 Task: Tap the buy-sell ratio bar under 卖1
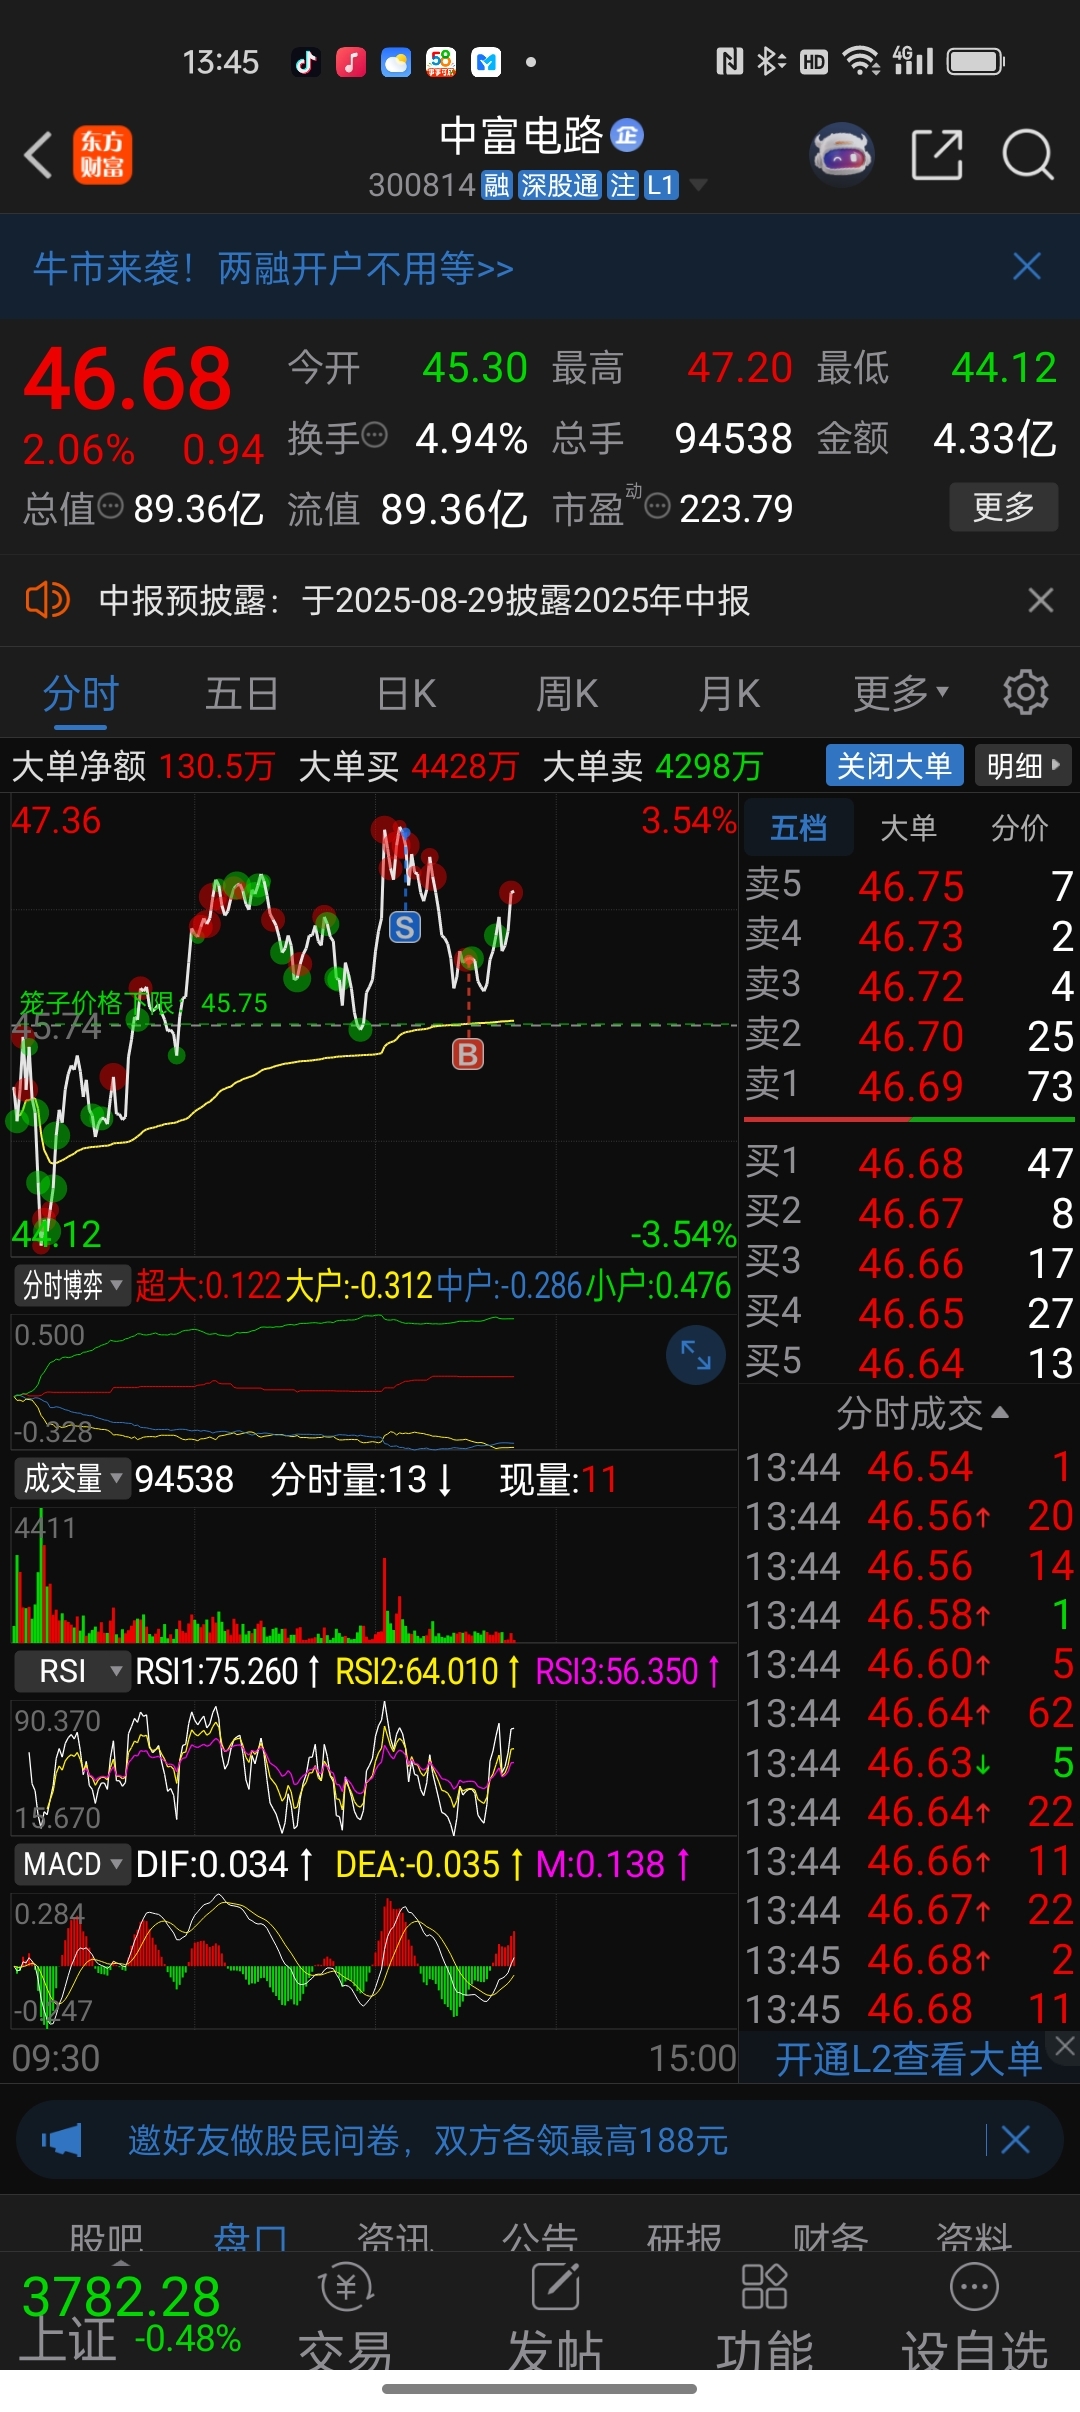click(x=909, y=1120)
